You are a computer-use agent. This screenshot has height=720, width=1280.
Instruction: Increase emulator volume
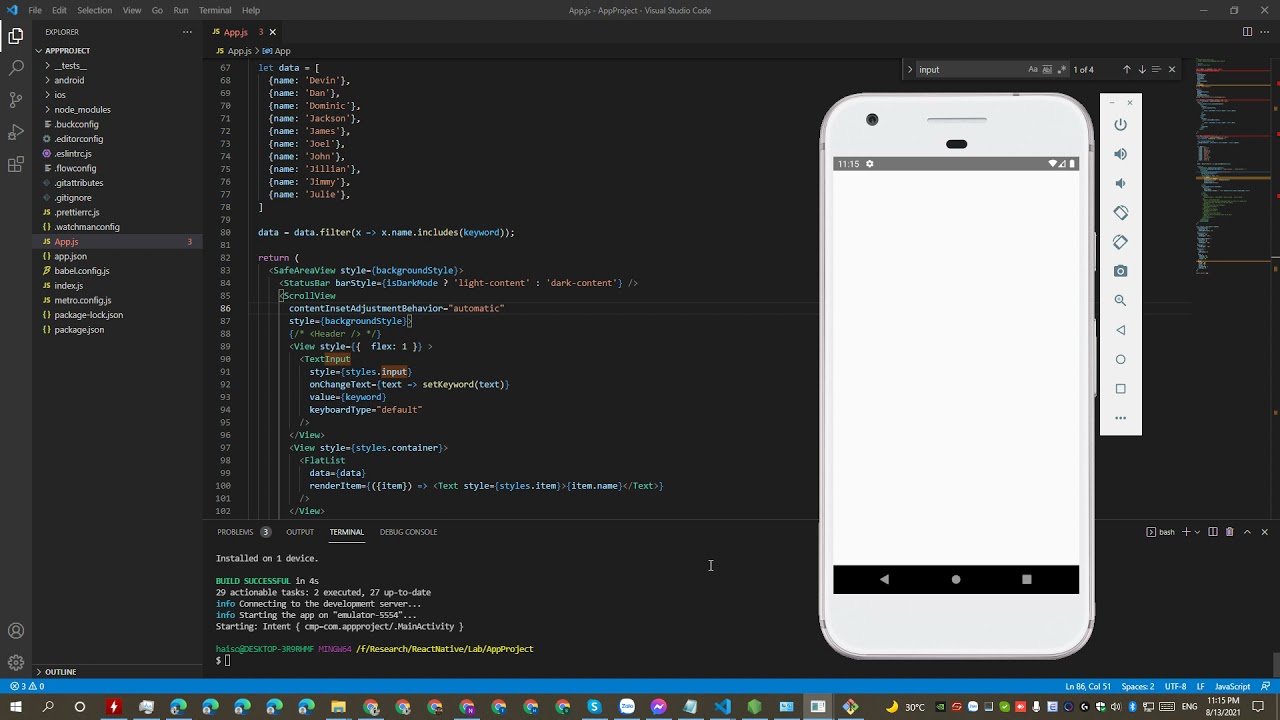[x=1120, y=154]
